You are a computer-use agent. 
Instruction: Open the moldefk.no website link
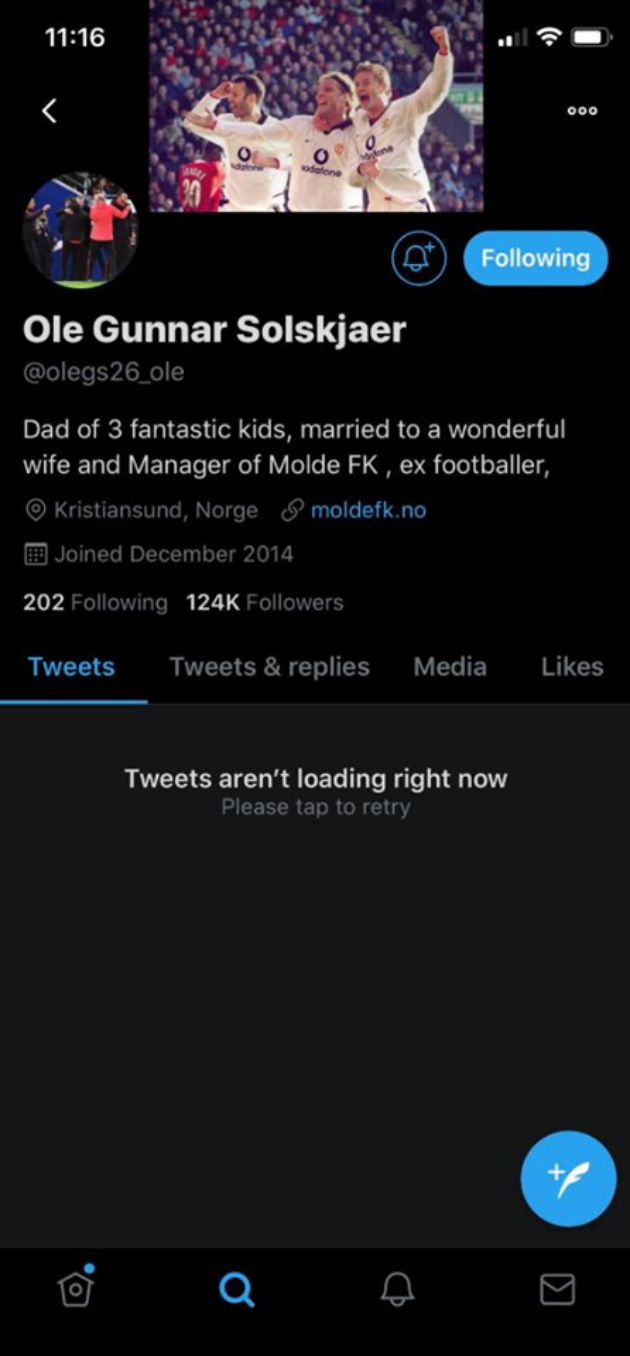pos(368,510)
